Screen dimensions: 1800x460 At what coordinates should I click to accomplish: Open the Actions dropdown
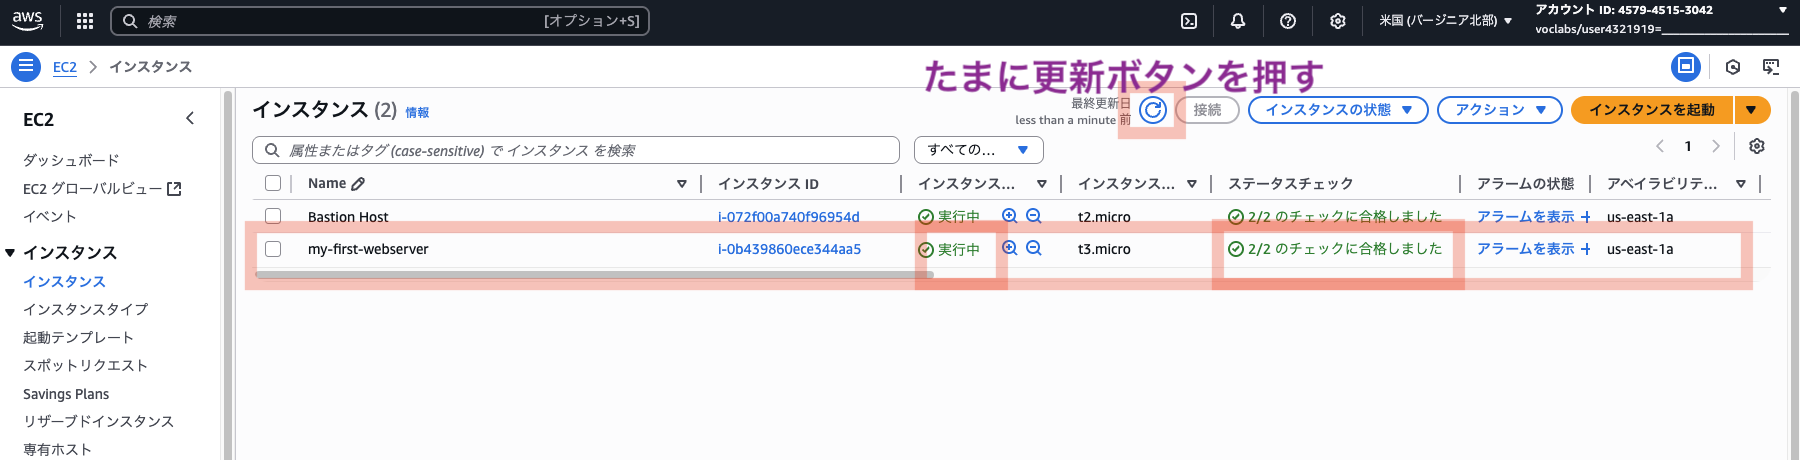coord(1500,110)
